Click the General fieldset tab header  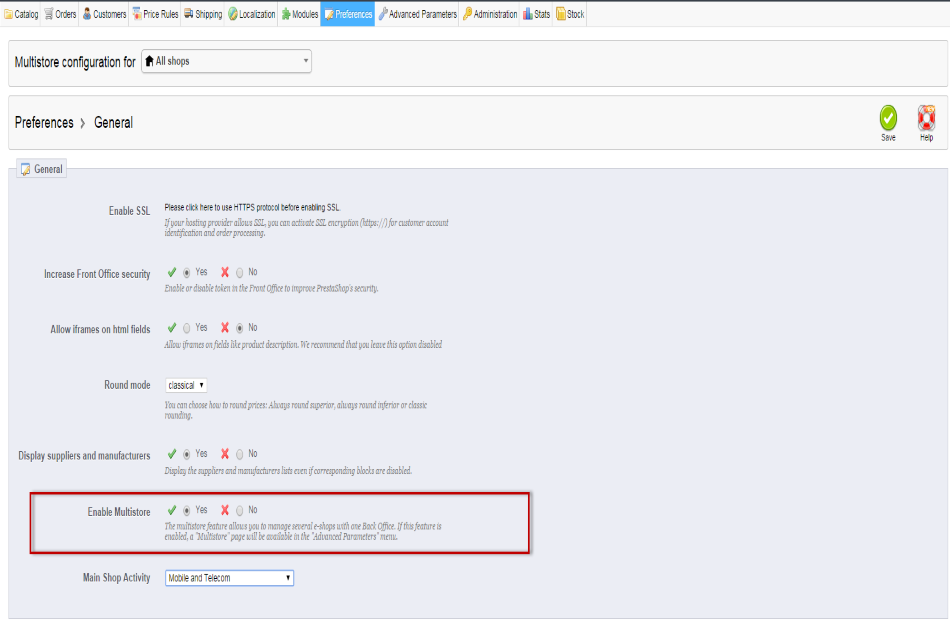42,169
